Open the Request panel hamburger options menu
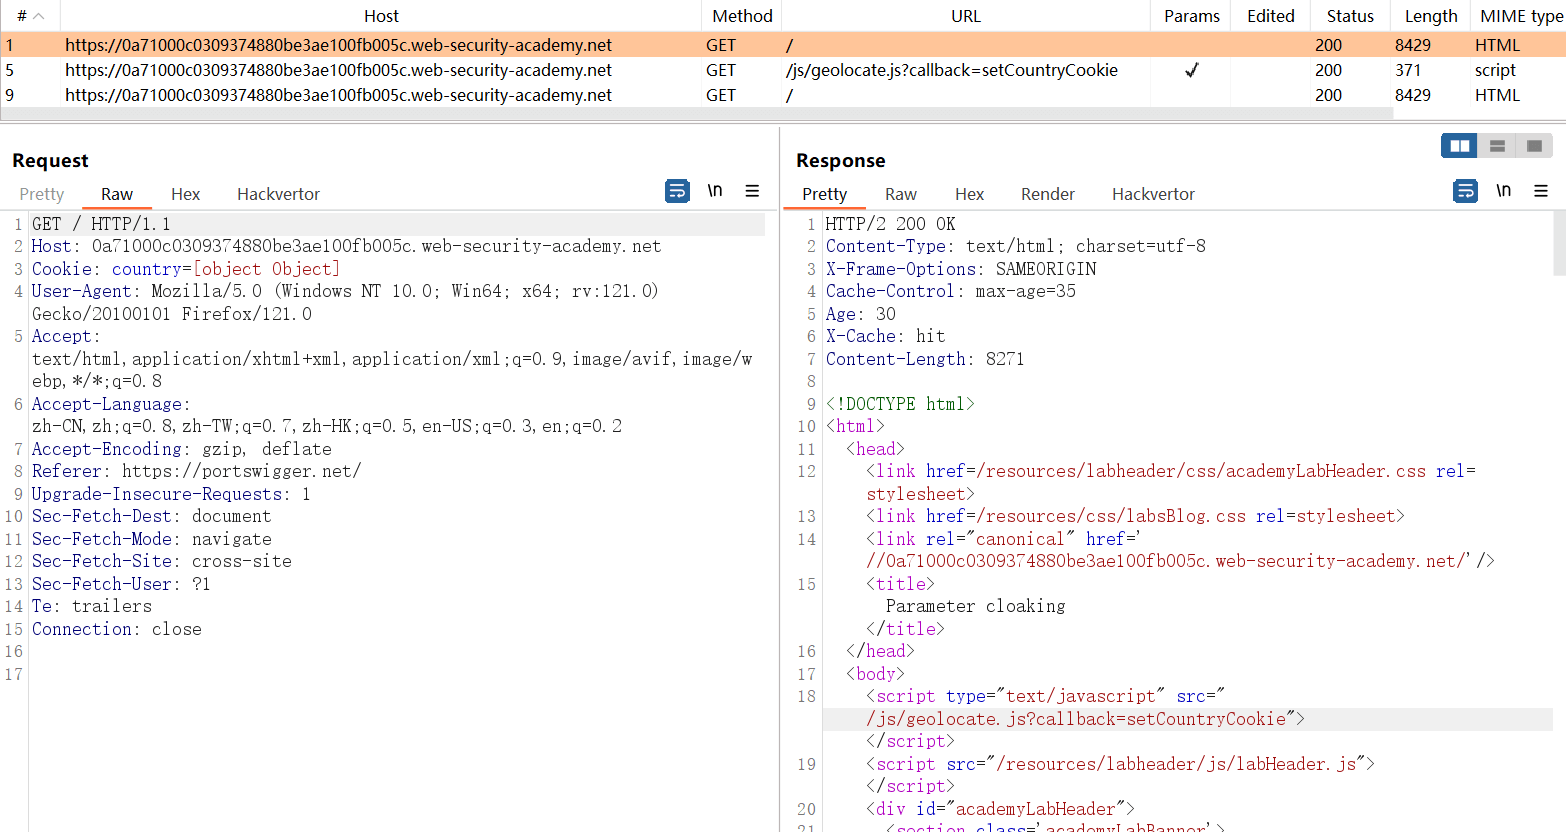 752,191
